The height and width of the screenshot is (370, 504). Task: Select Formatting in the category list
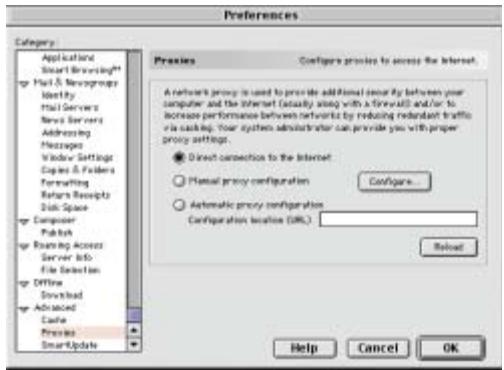point(65,183)
